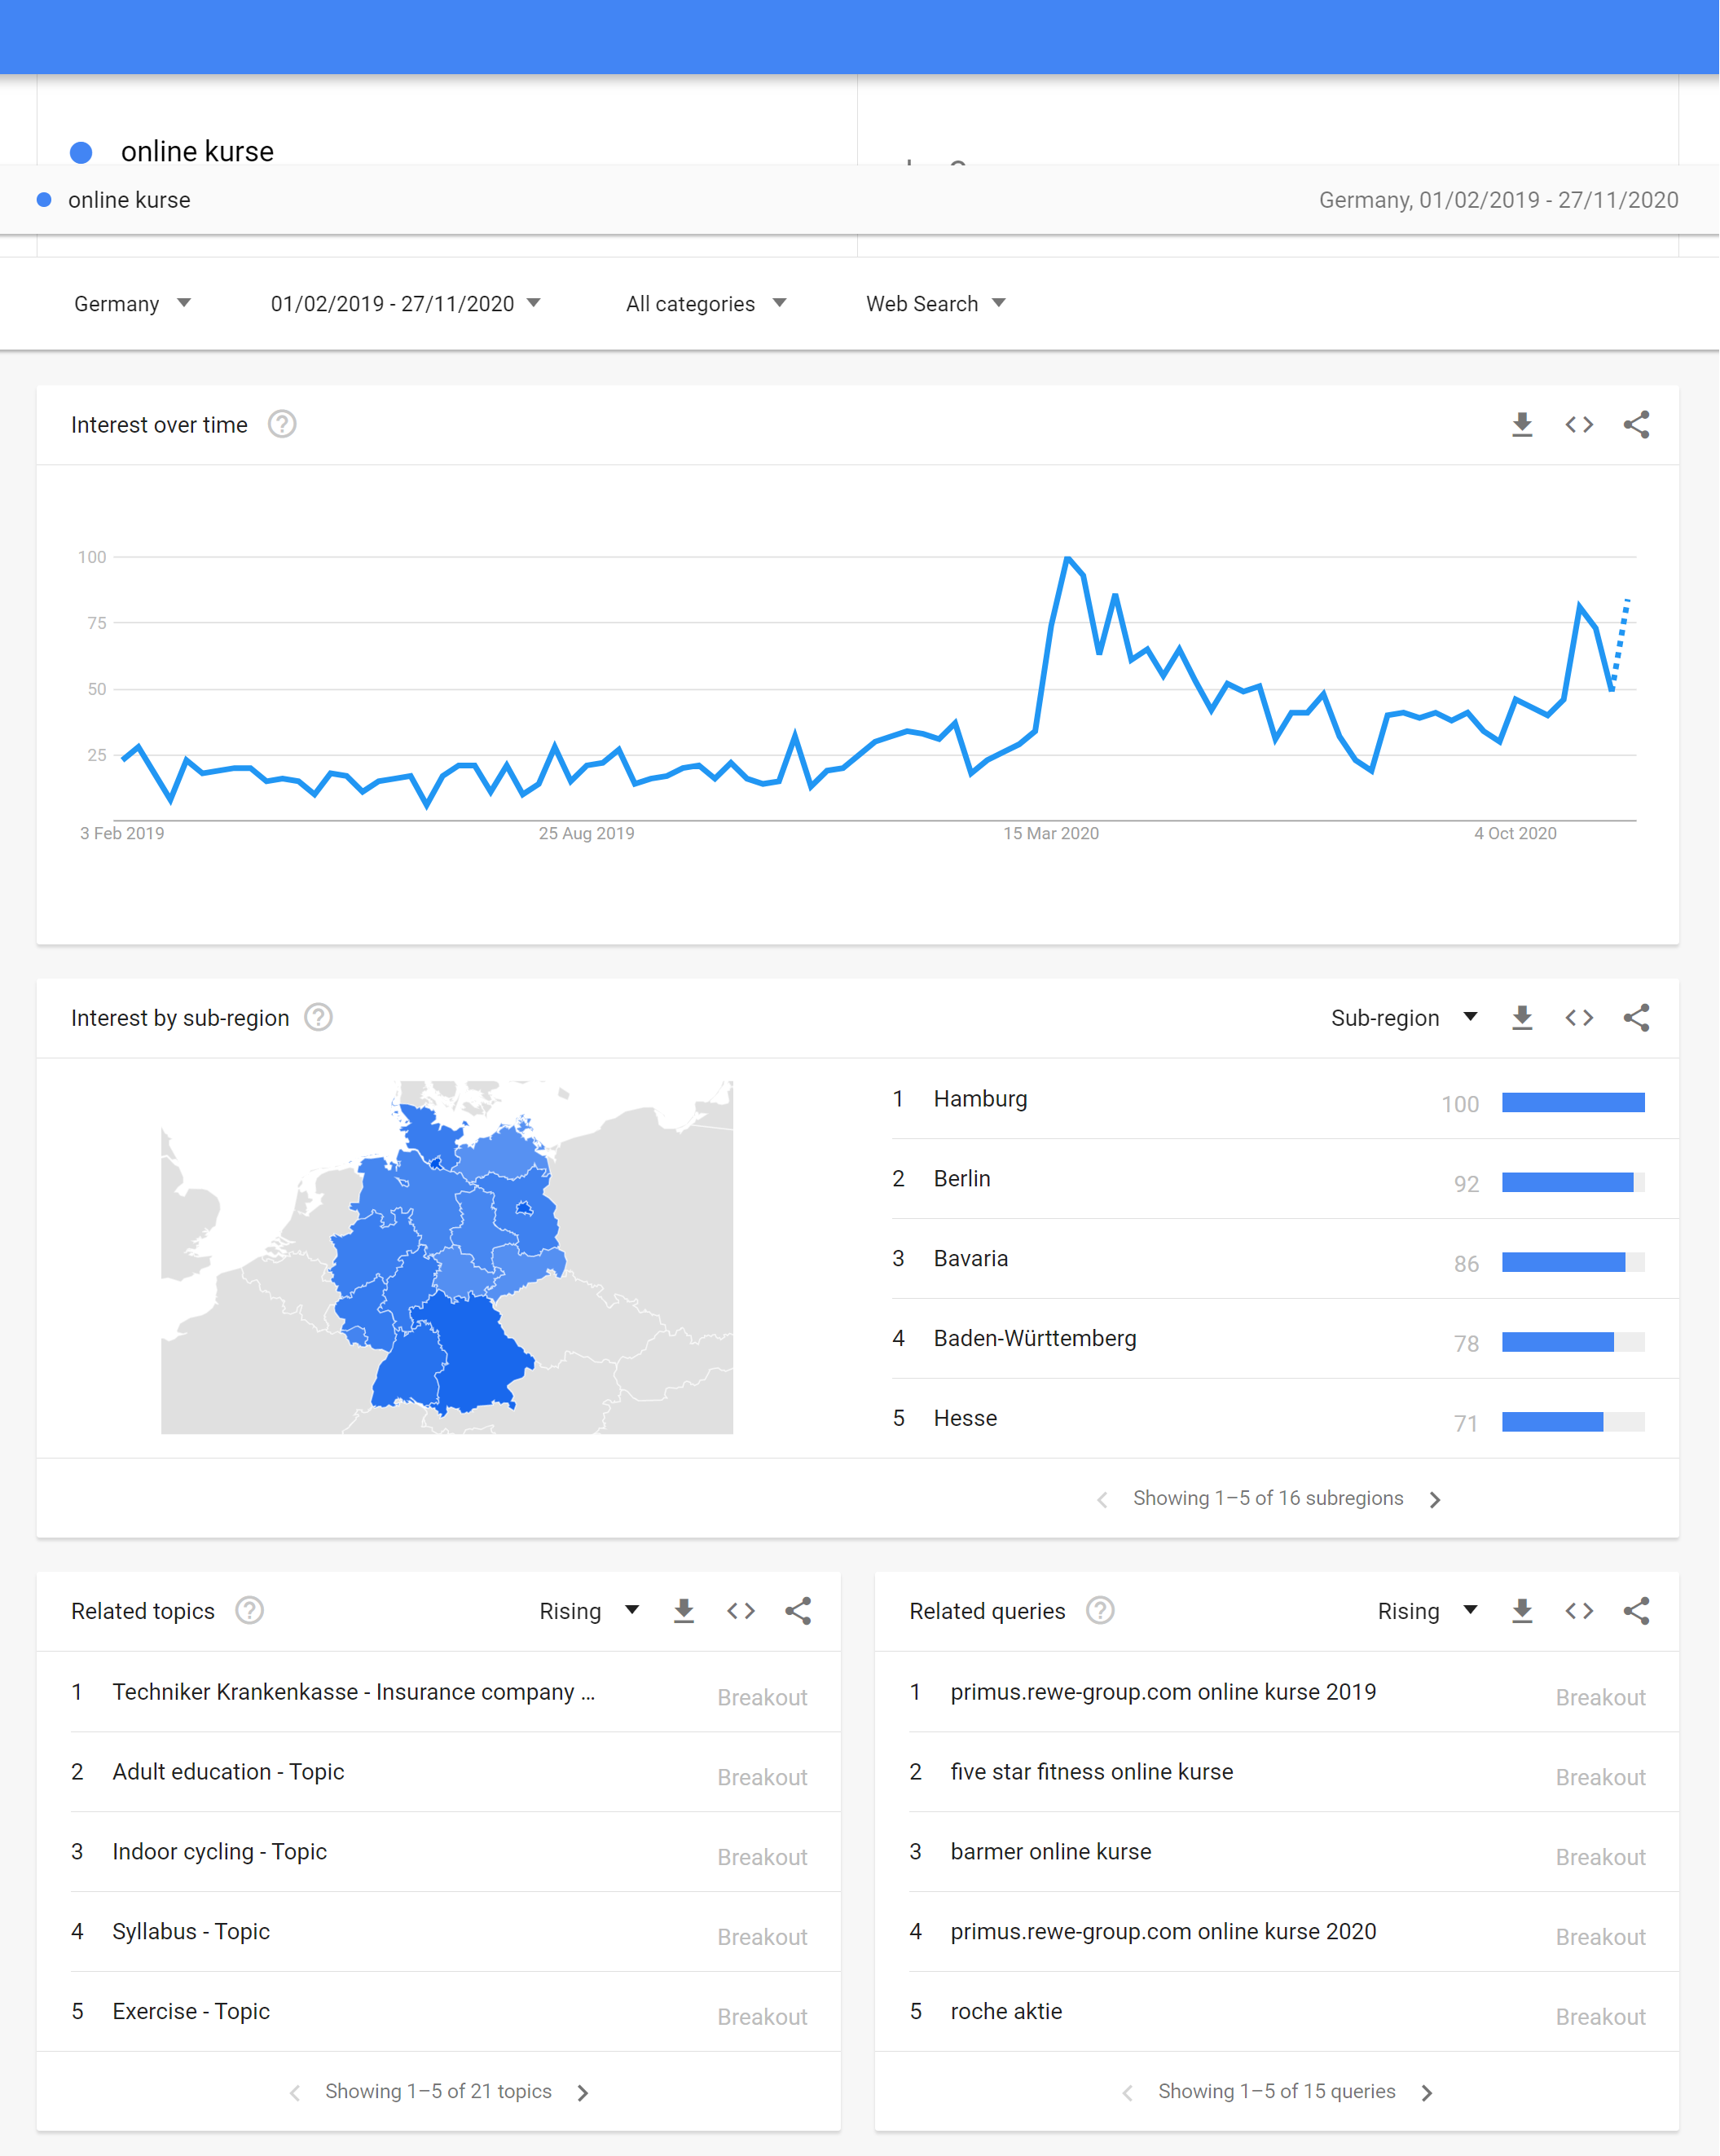Share the Interest over time chart
Screen dimensions: 1720x2156
tap(1637, 425)
